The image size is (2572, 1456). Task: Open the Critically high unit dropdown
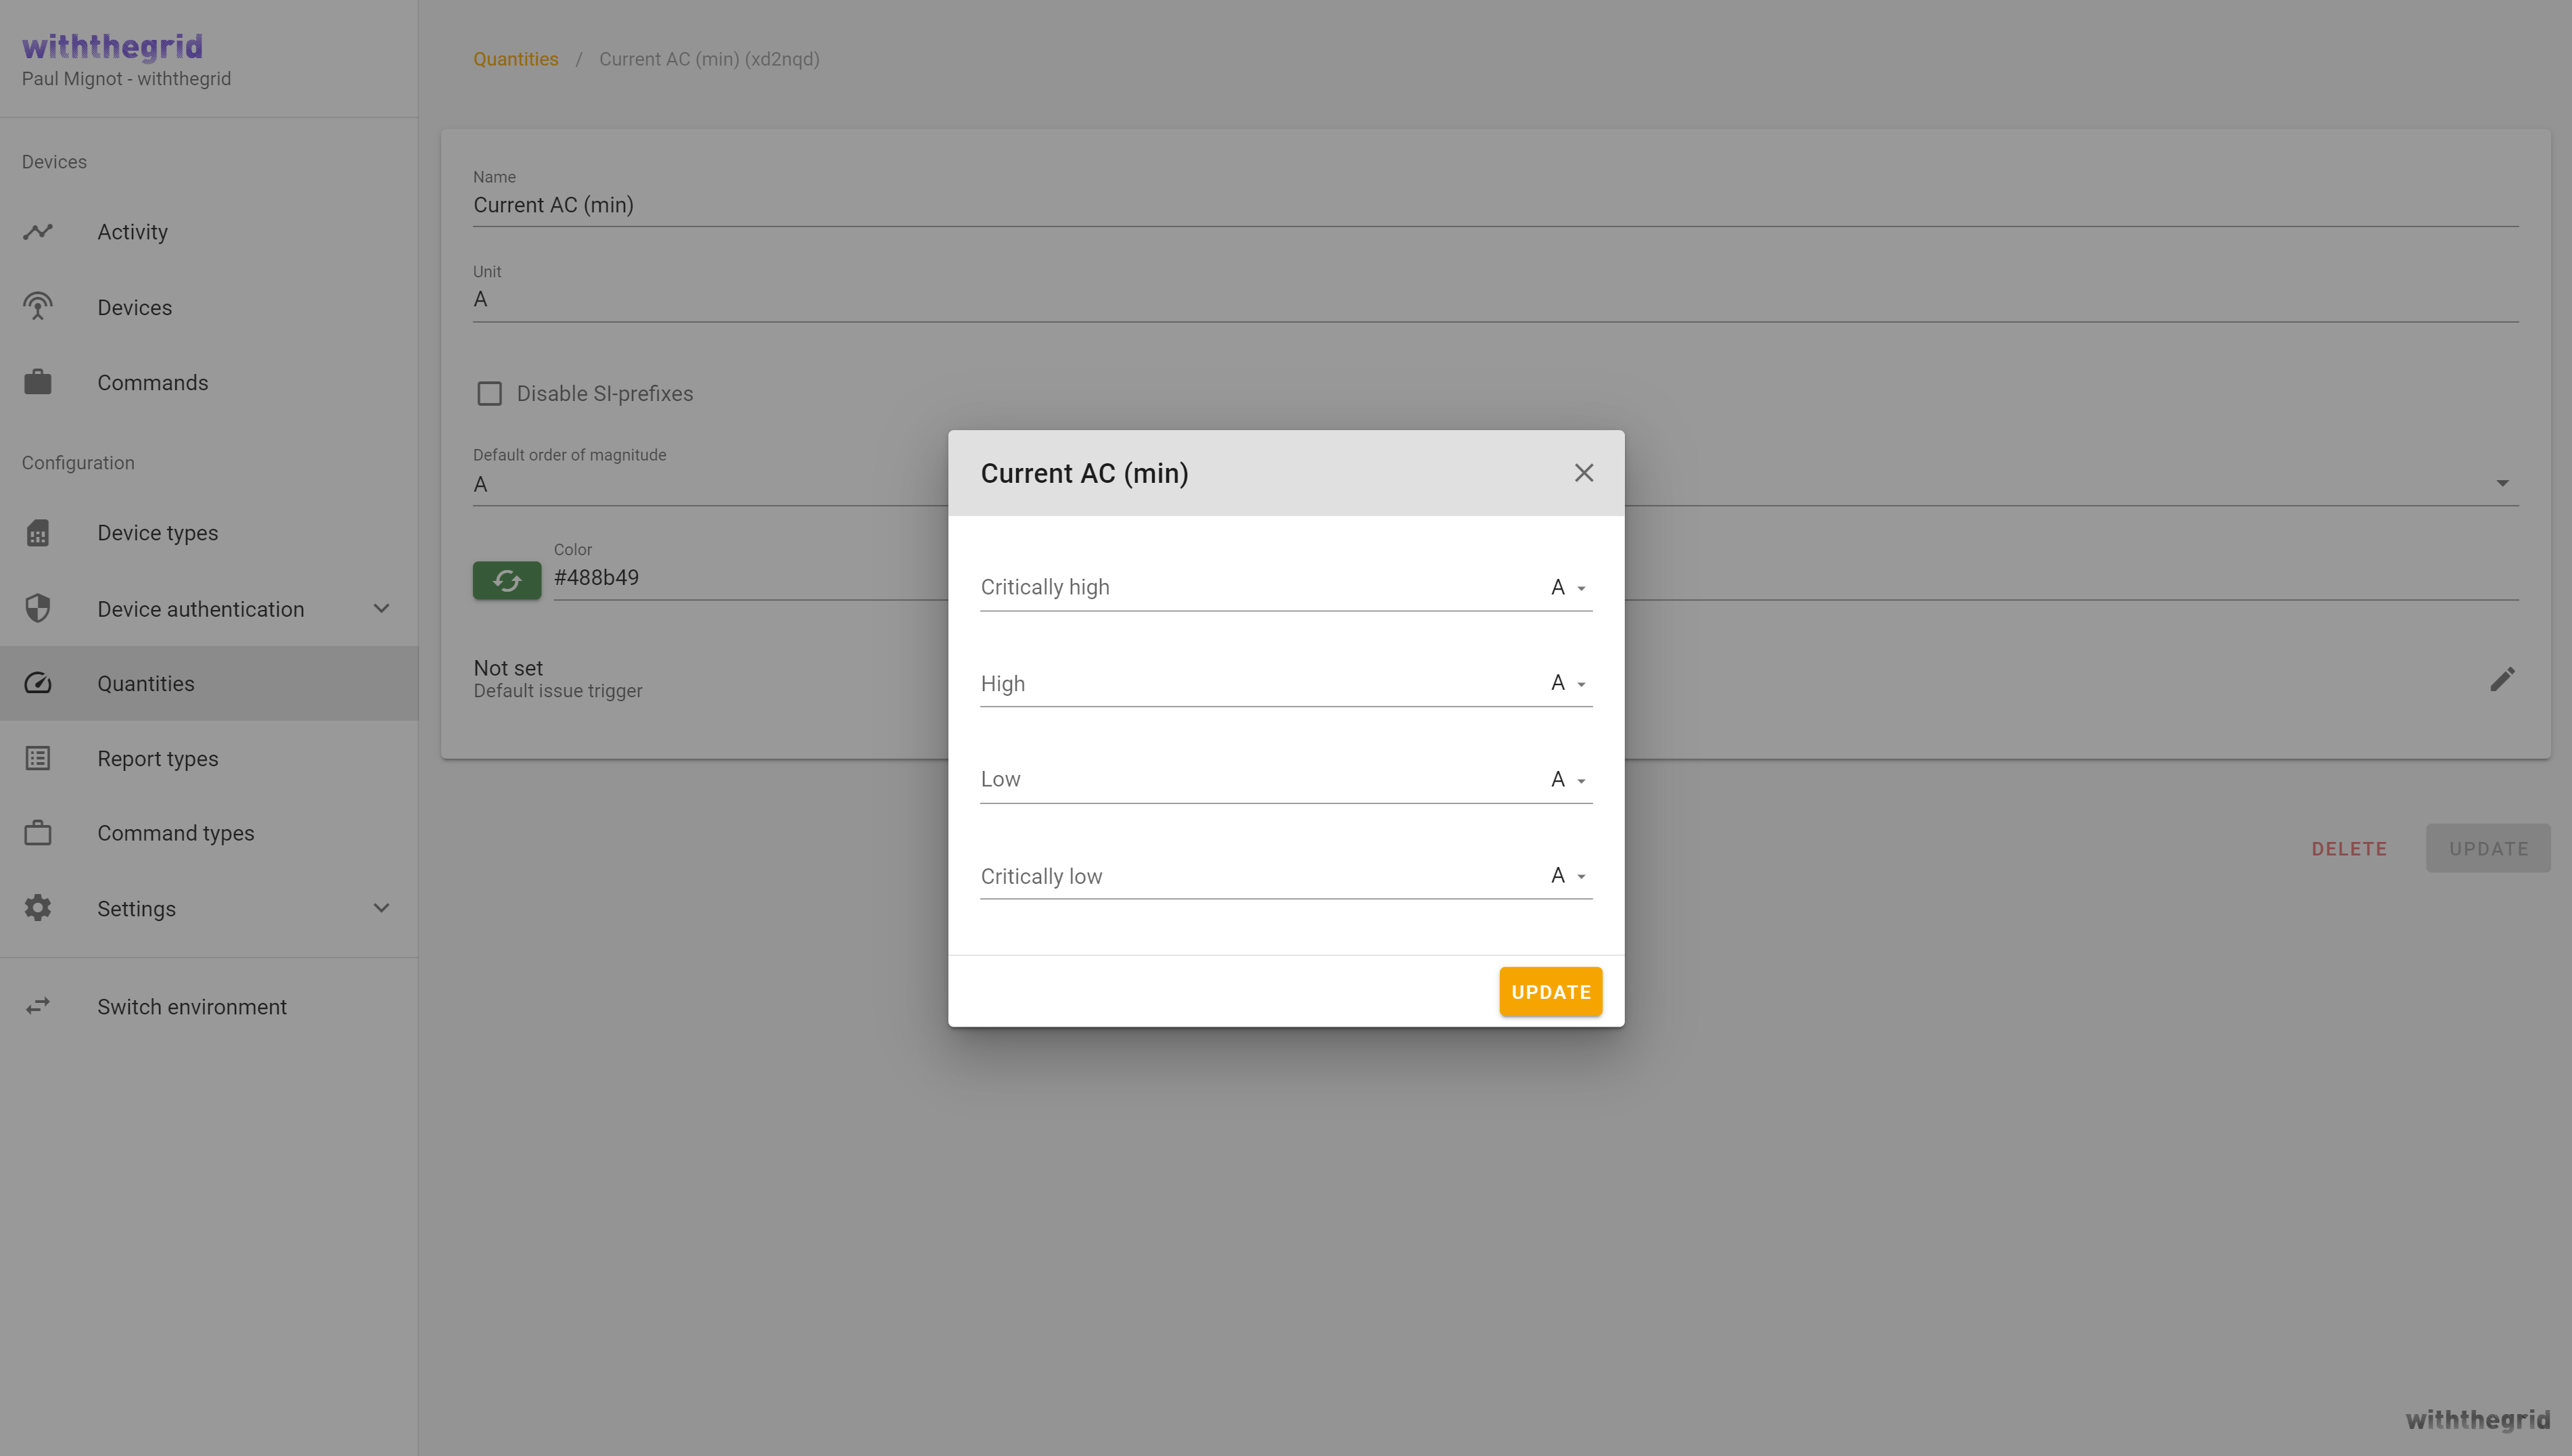[x=1568, y=588]
